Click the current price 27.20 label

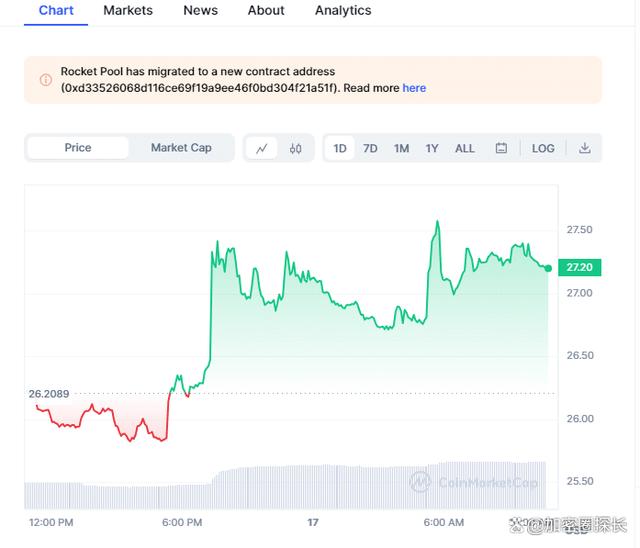click(x=579, y=267)
